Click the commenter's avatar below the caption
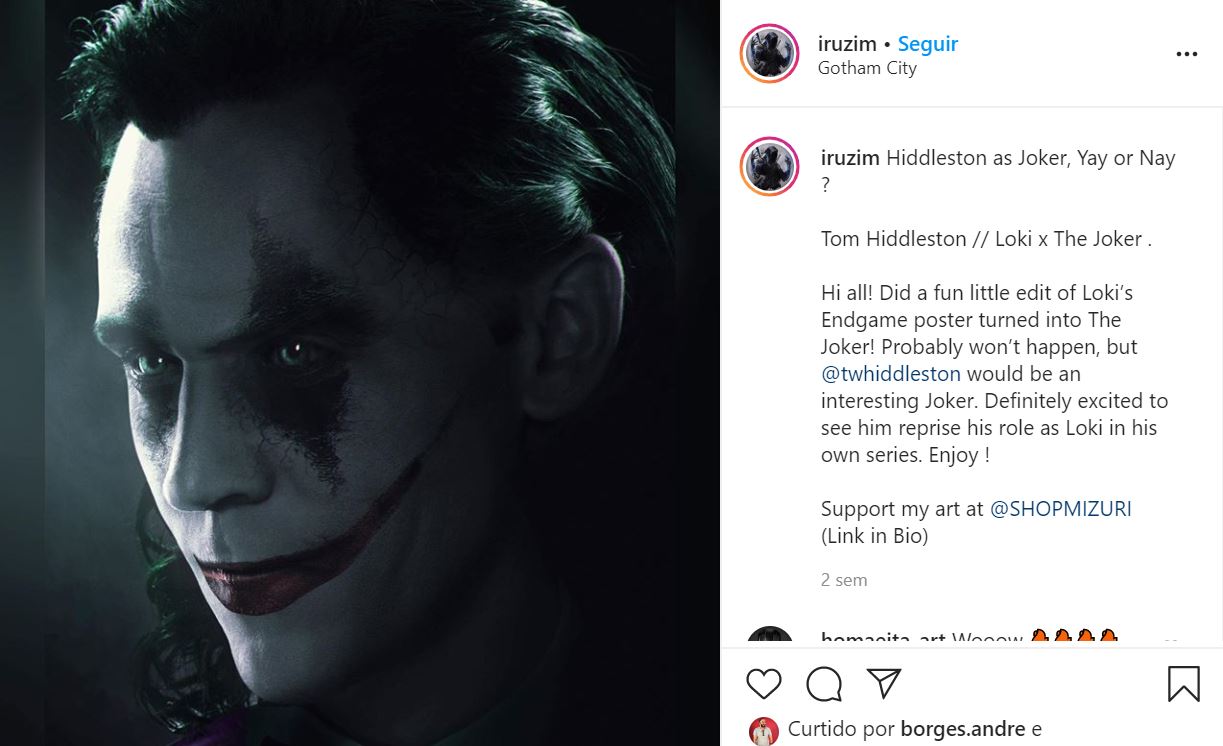 point(770,637)
